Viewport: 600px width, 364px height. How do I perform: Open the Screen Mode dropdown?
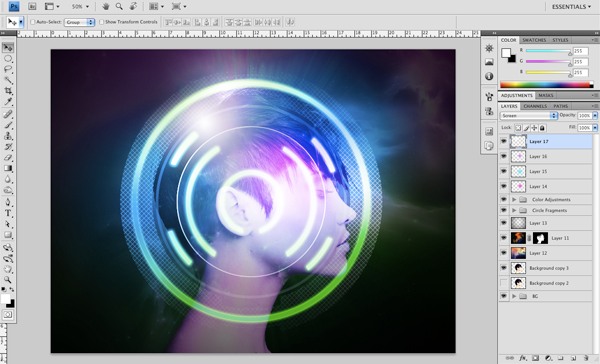[179, 7]
